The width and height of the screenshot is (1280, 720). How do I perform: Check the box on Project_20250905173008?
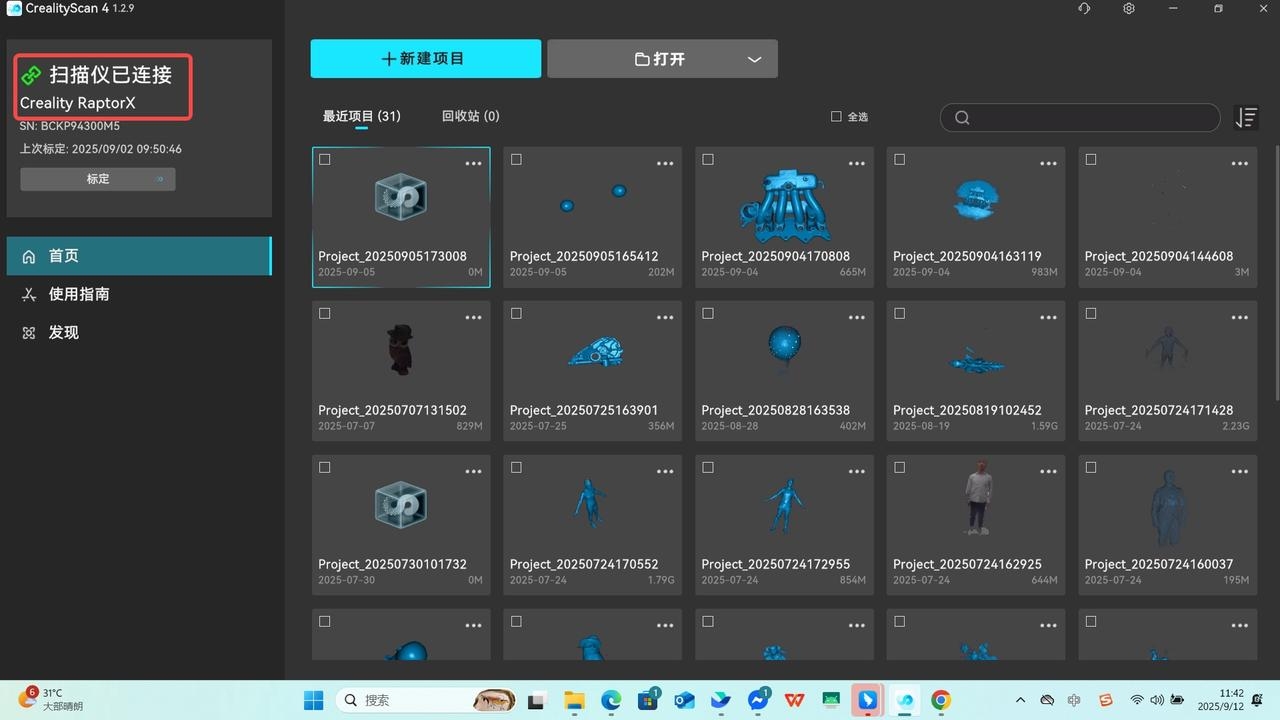(324, 160)
